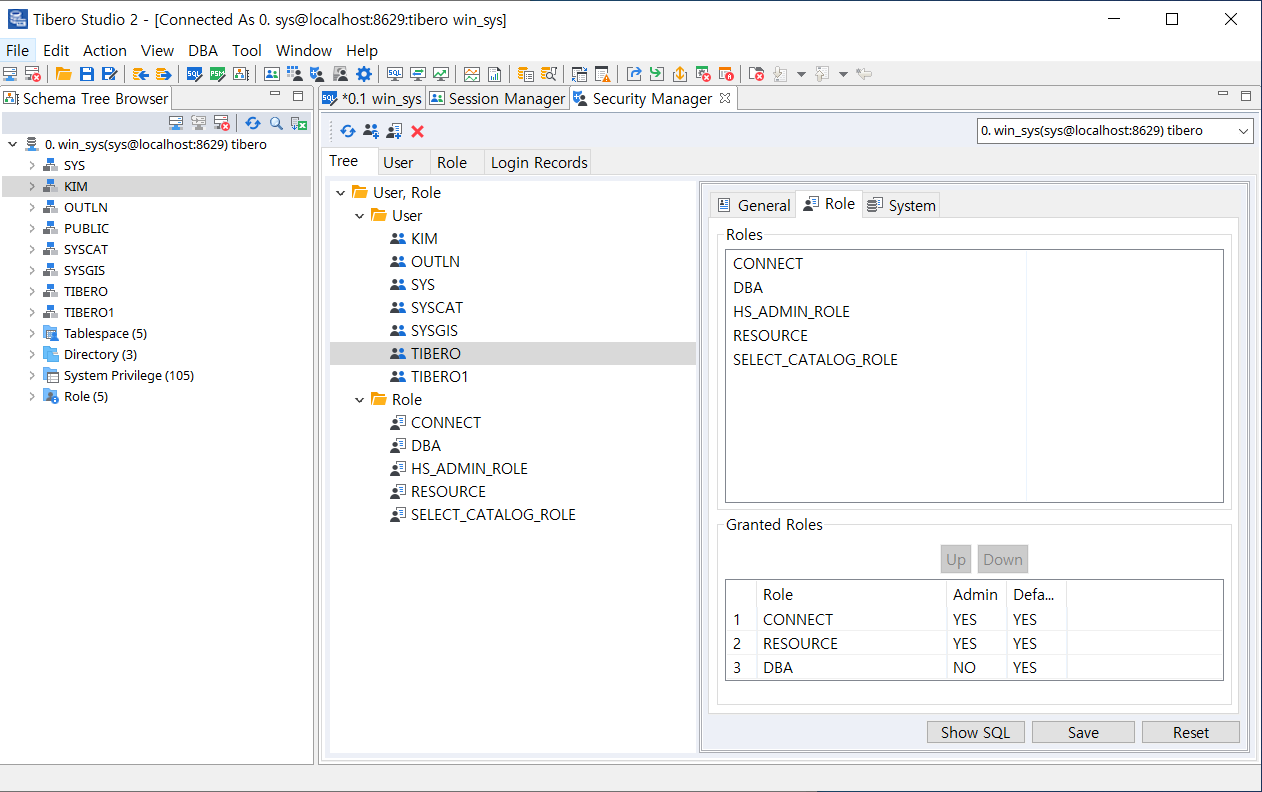Click the Admin column header
The image size is (1262, 792).
click(x=975, y=594)
